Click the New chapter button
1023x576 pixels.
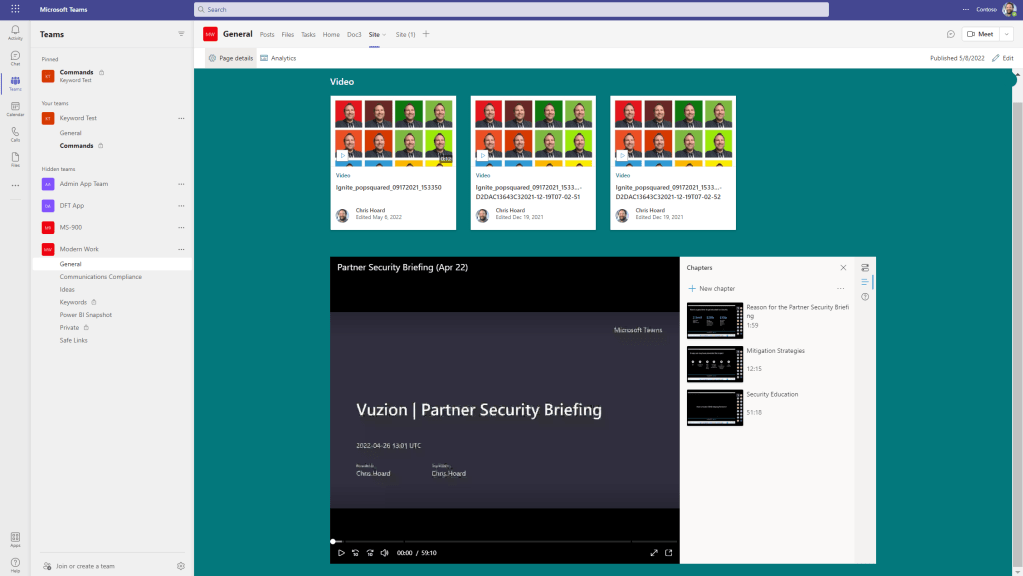click(711, 288)
